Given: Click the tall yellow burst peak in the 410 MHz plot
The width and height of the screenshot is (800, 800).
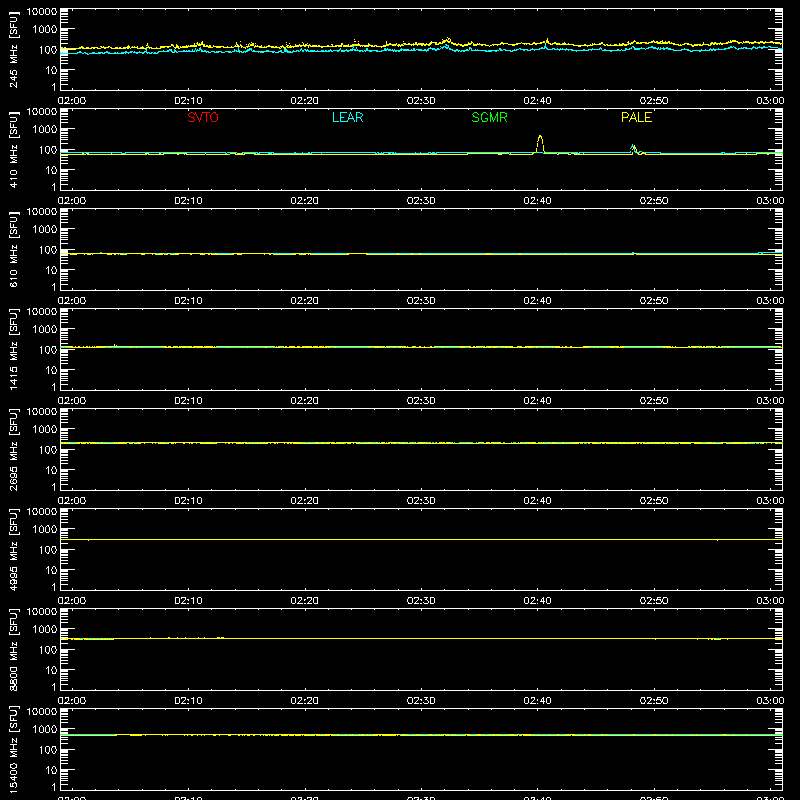Looking at the screenshot, I should point(540,143).
